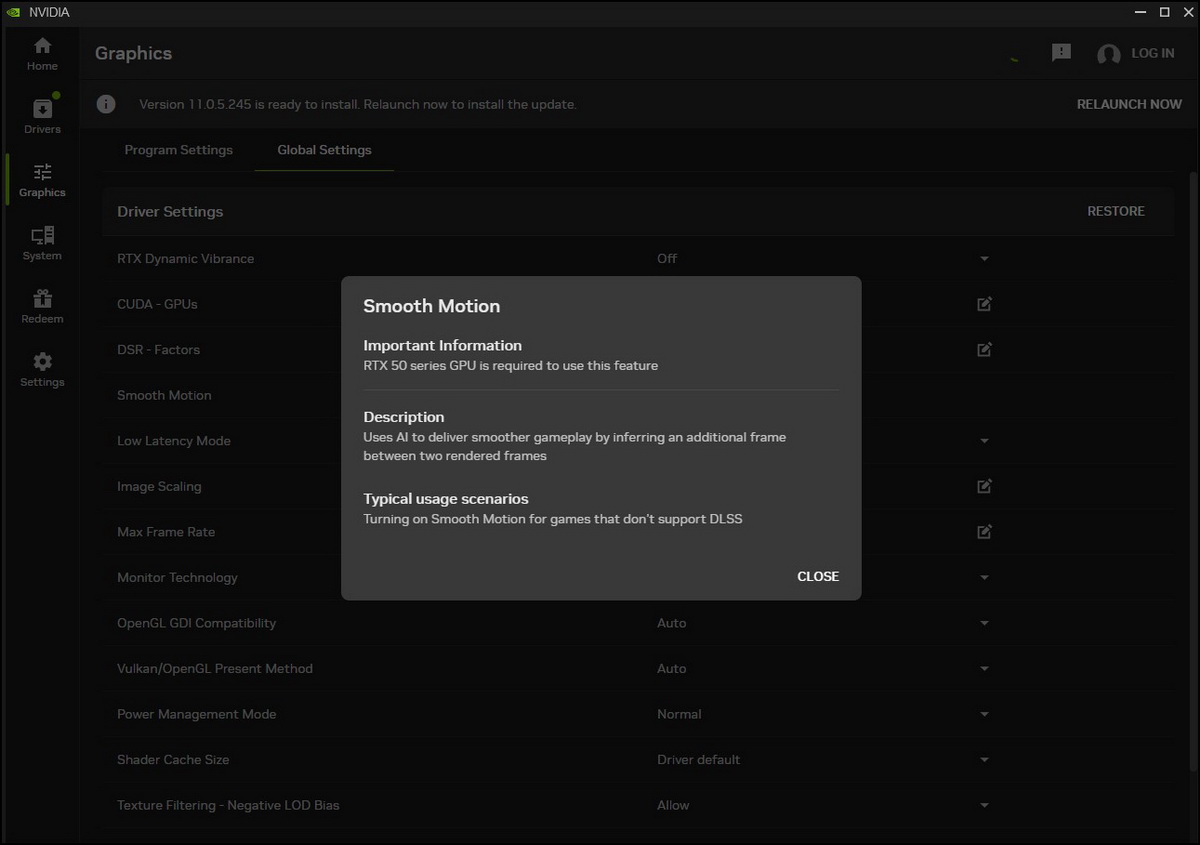Click the Graphics page title
The width and height of the screenshot is (1200, 845).
click(x=133, y=53)
